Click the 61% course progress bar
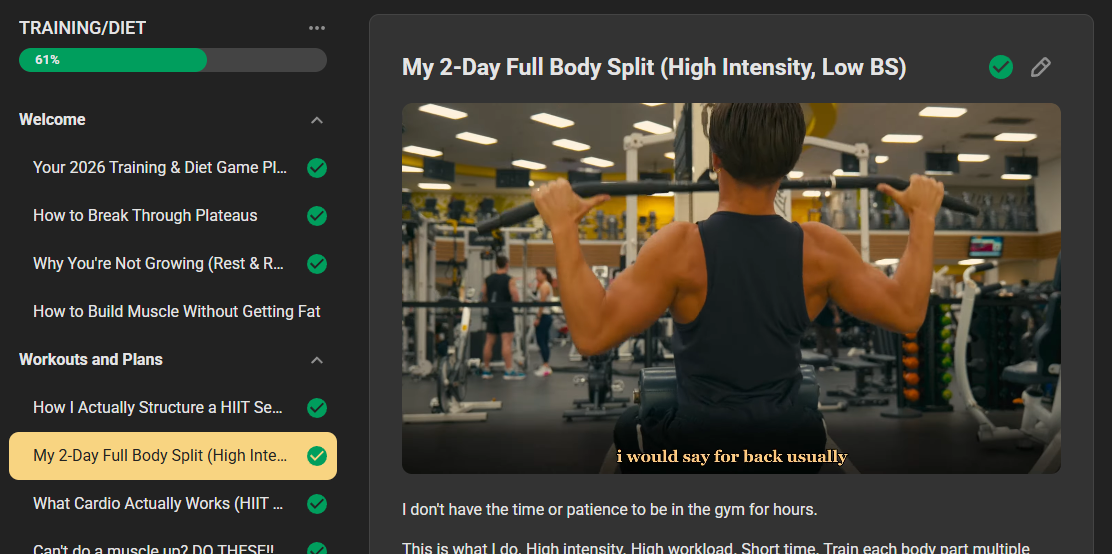 173,60
